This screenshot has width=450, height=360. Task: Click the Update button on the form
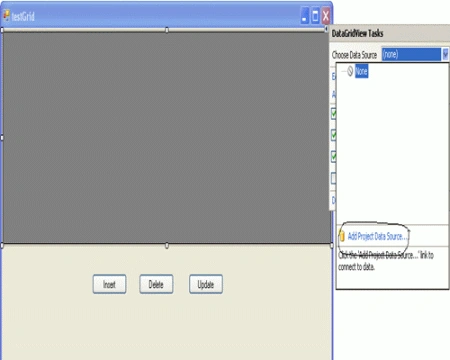pyautogui.click(x=206, y=284)
